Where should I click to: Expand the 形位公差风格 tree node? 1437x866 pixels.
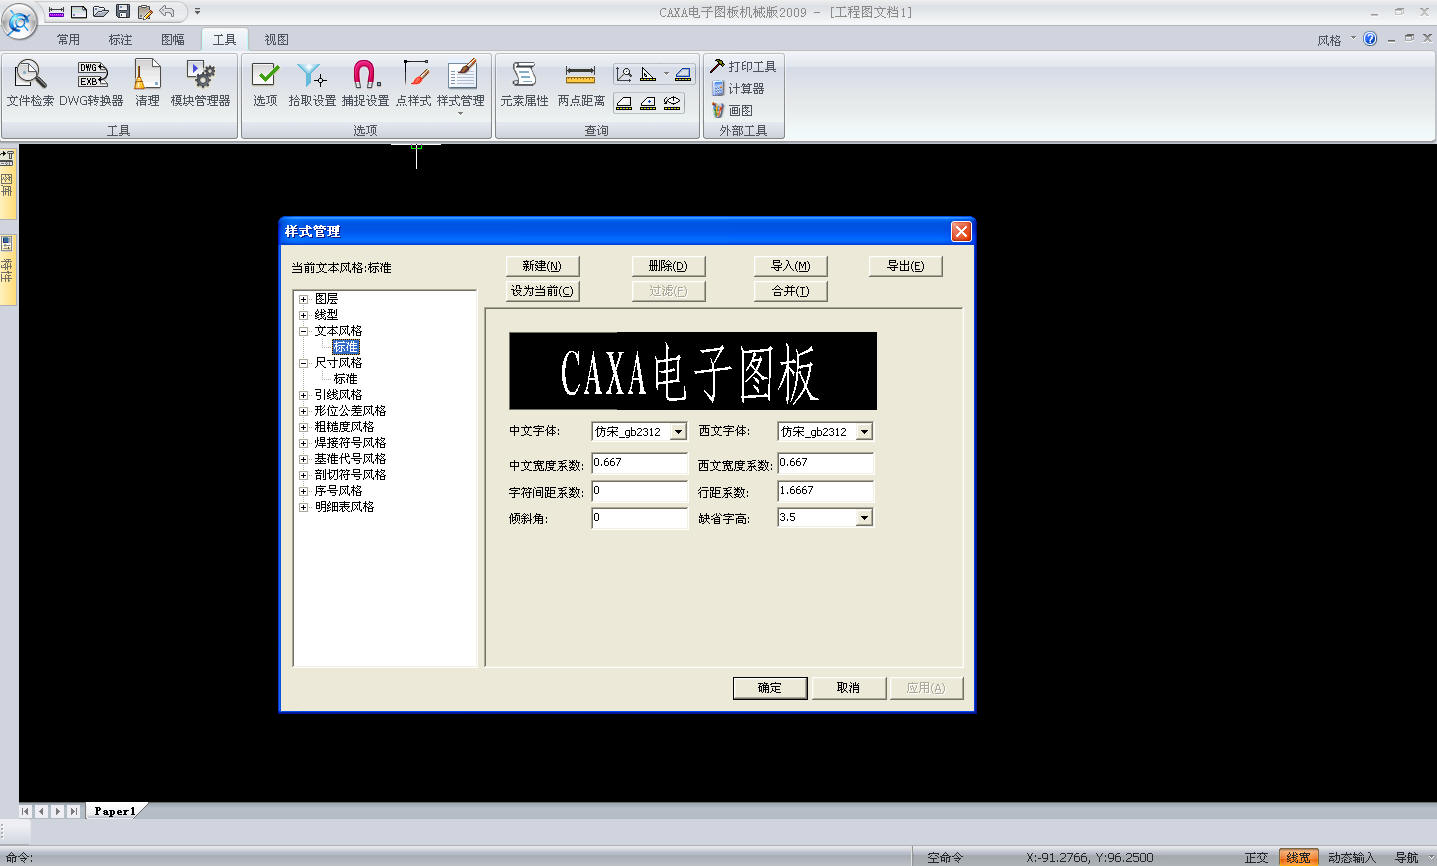304,411
